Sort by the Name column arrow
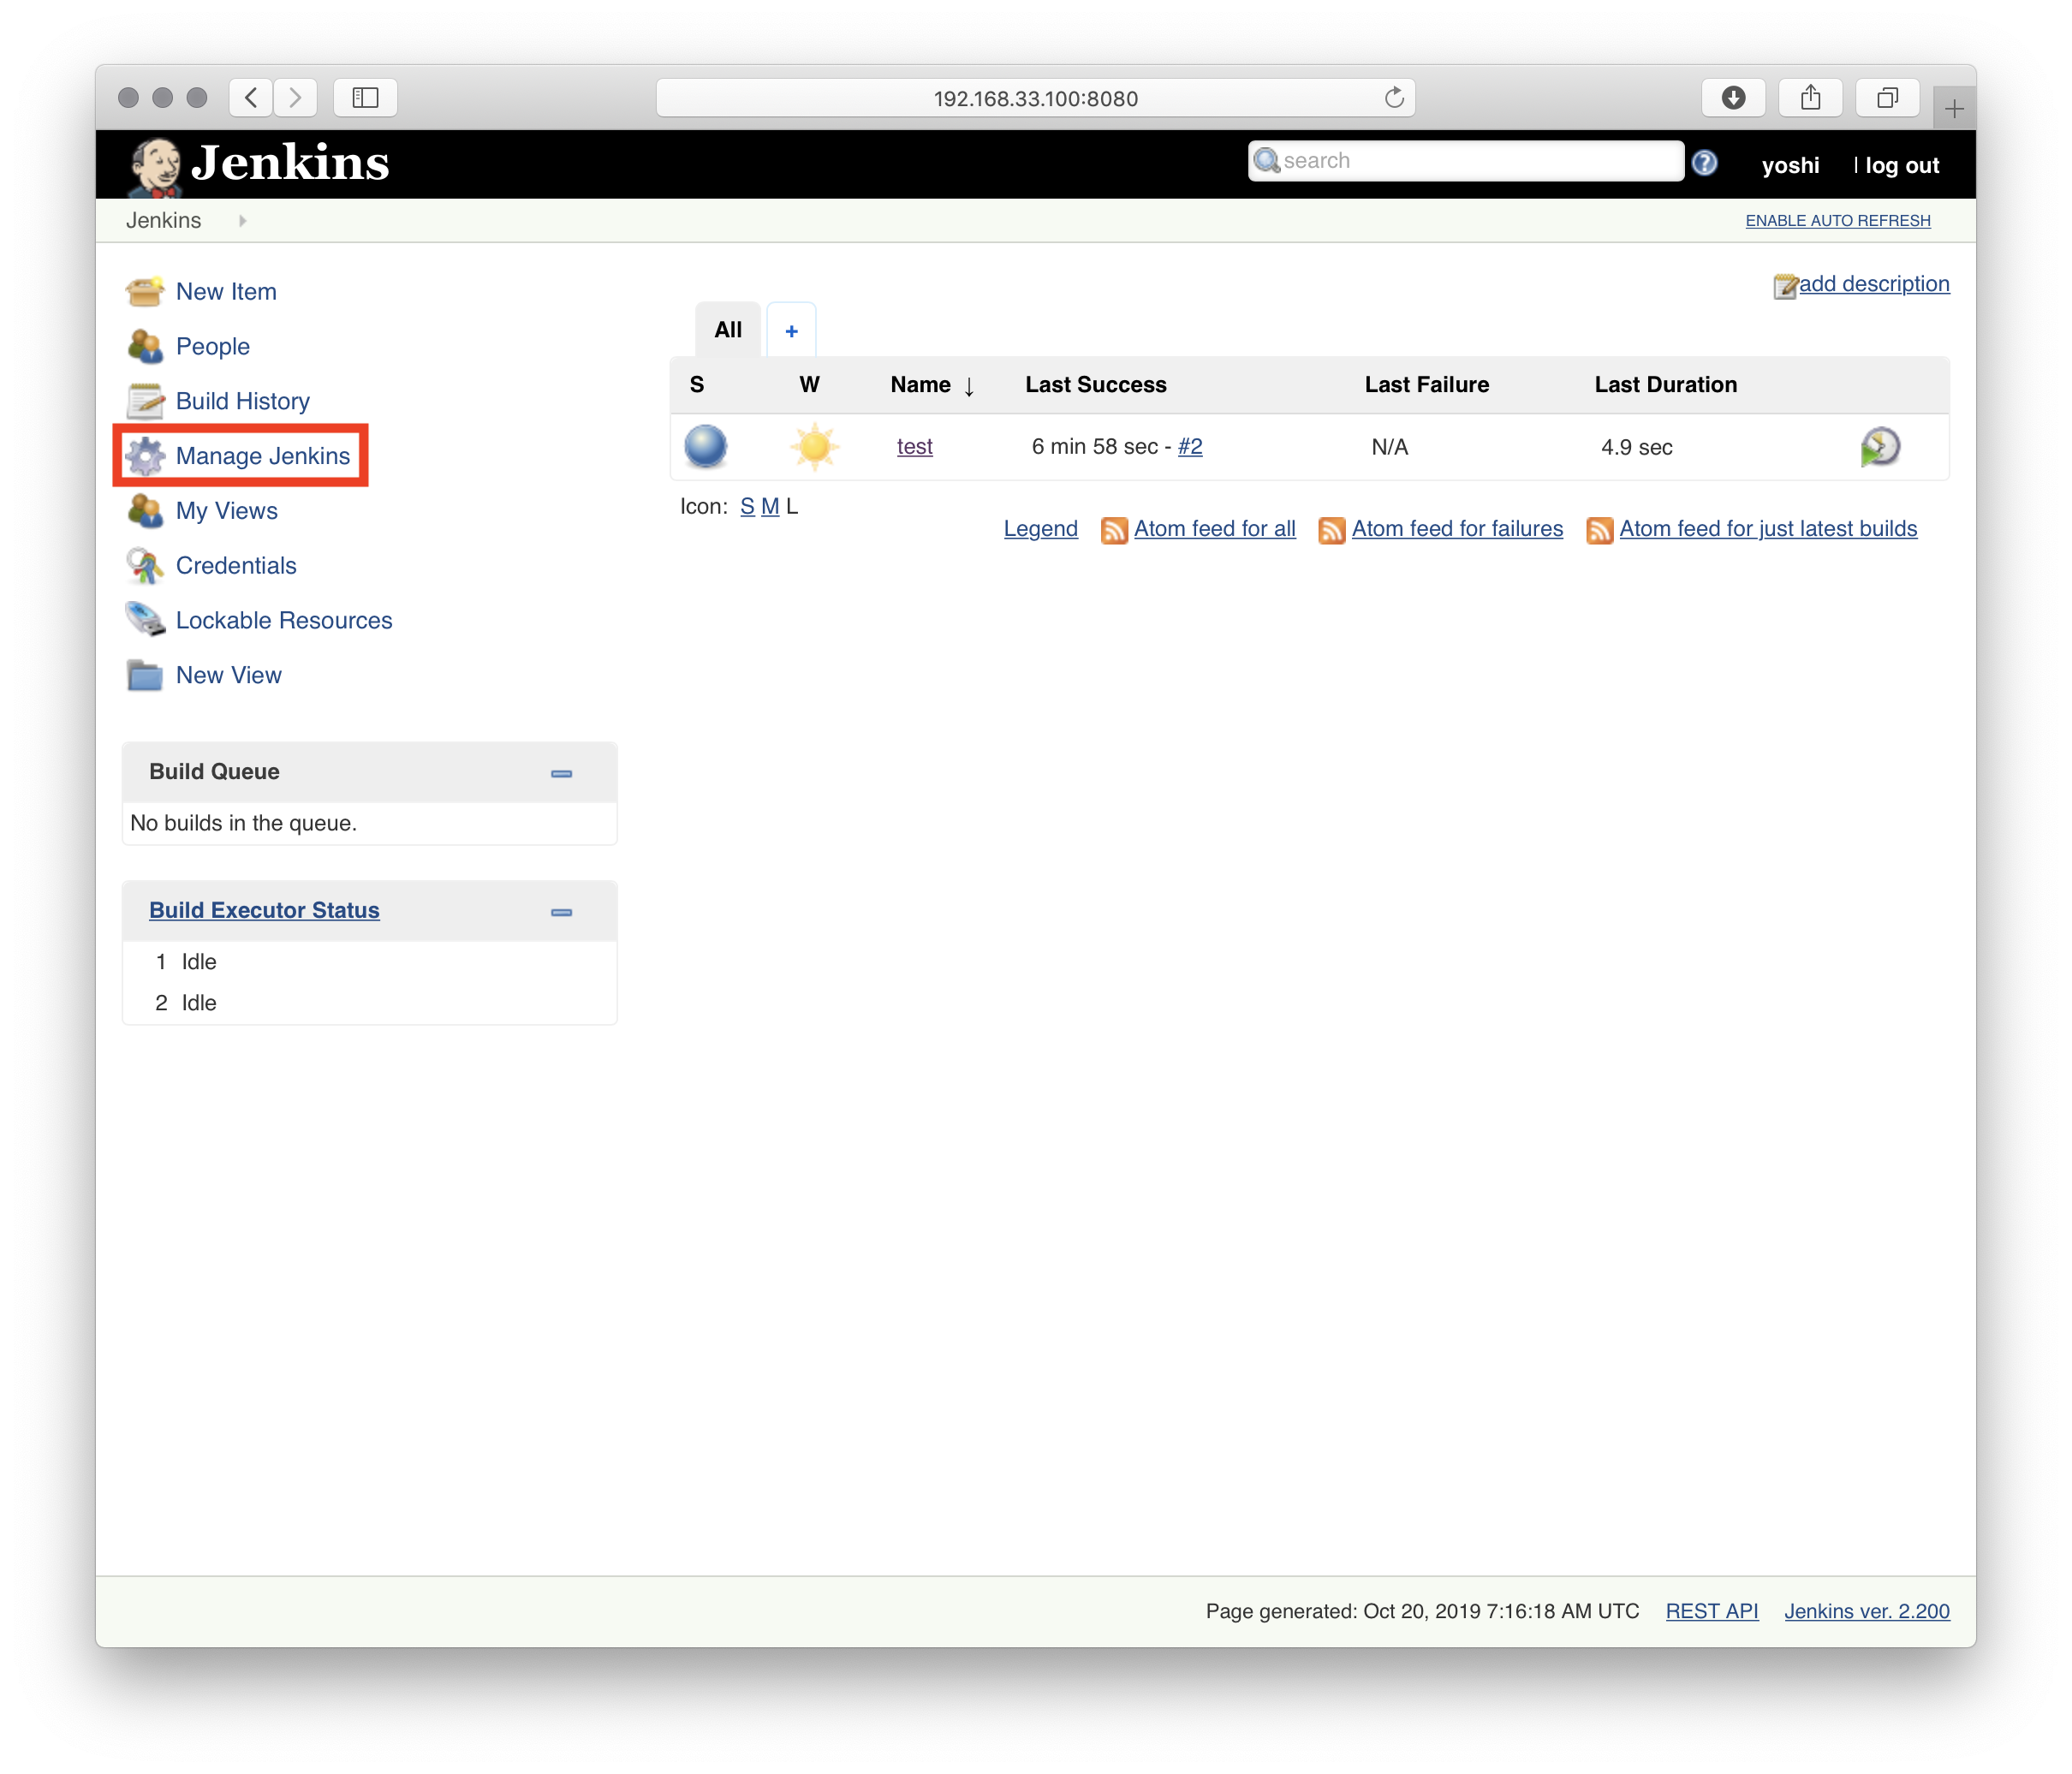Screen dimensions: 2072x1774 click(969, 387)
